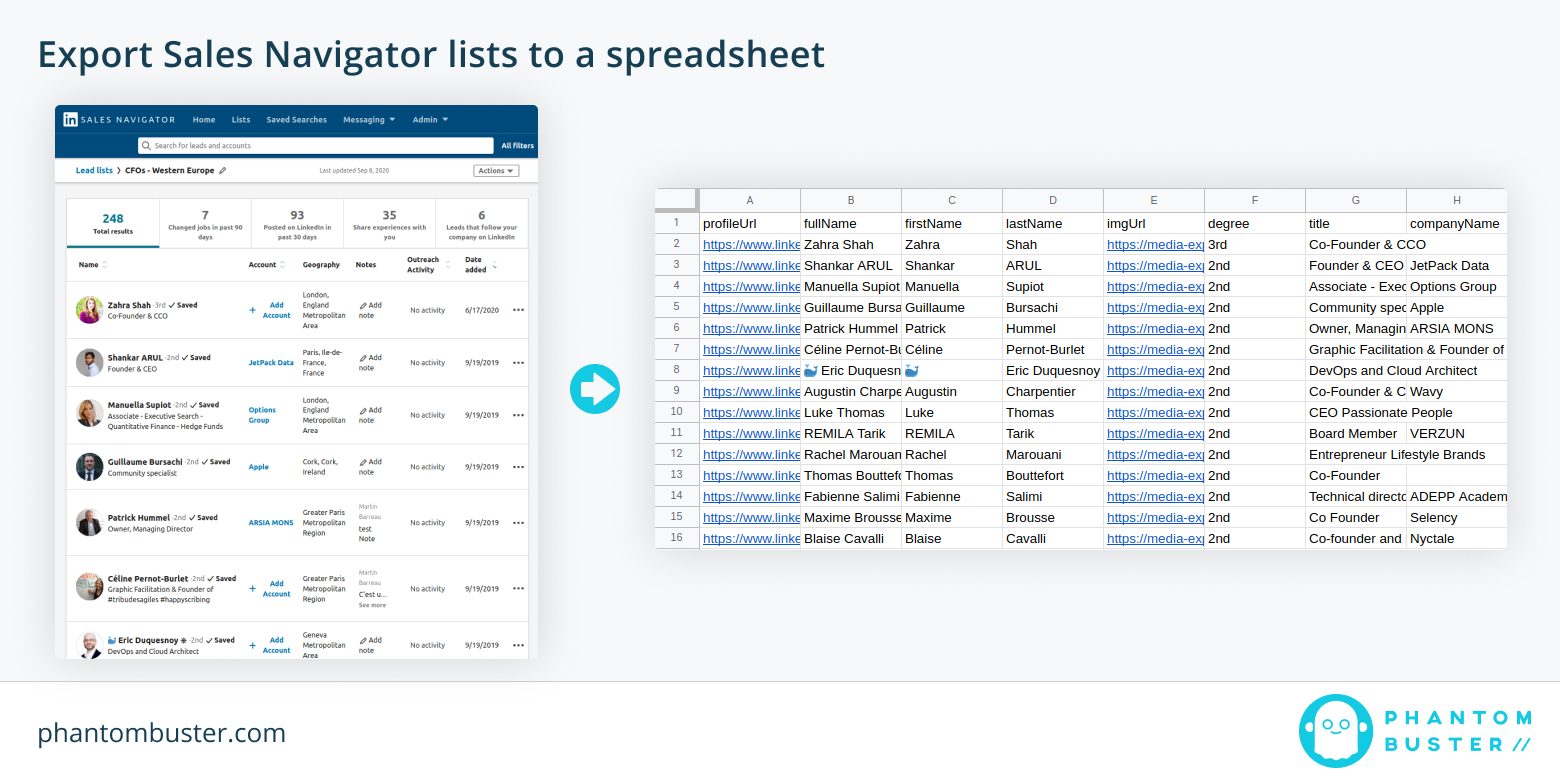
Task: Select the 248 Total results tab
Action: tap(113, 223)
